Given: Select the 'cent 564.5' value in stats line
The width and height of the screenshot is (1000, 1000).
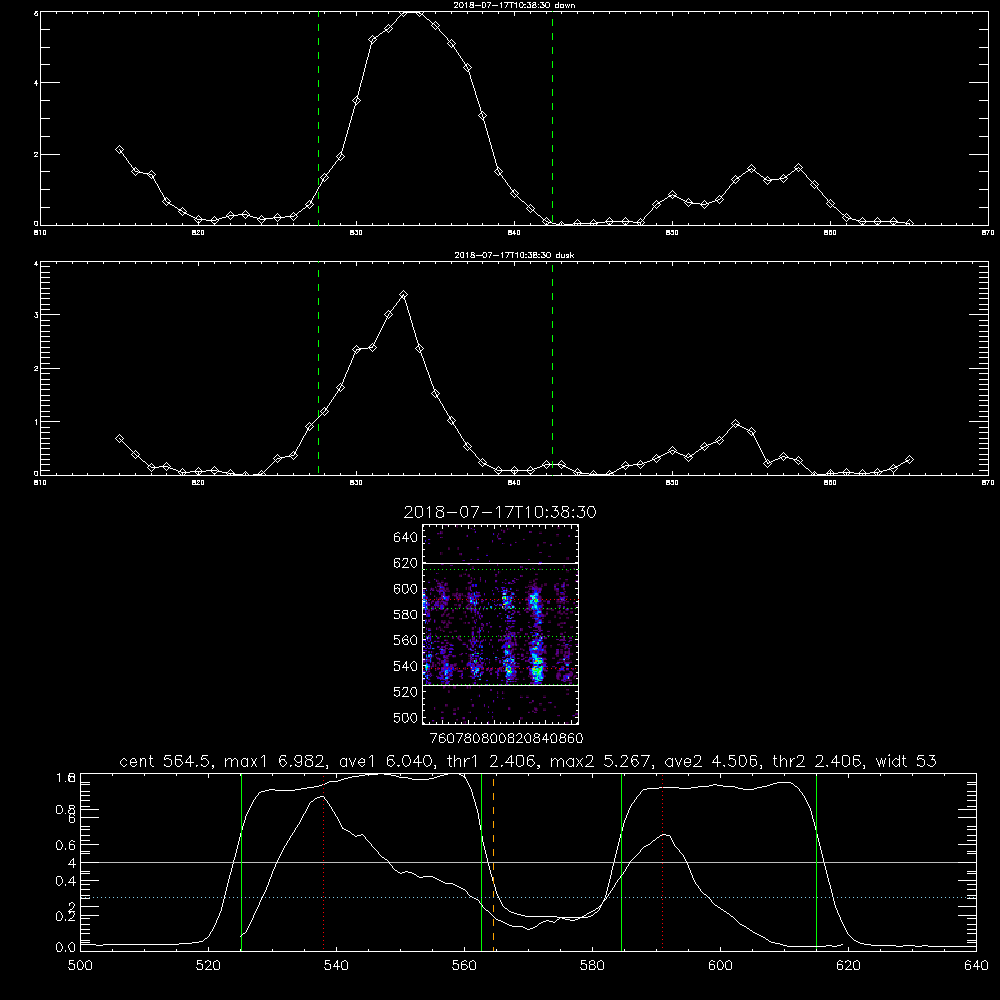Looking at the screenshot, I should coord(165,761).
